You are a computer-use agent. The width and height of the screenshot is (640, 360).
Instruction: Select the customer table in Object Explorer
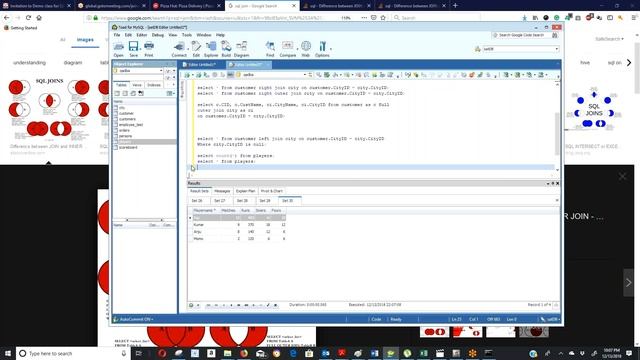(126, 113)
